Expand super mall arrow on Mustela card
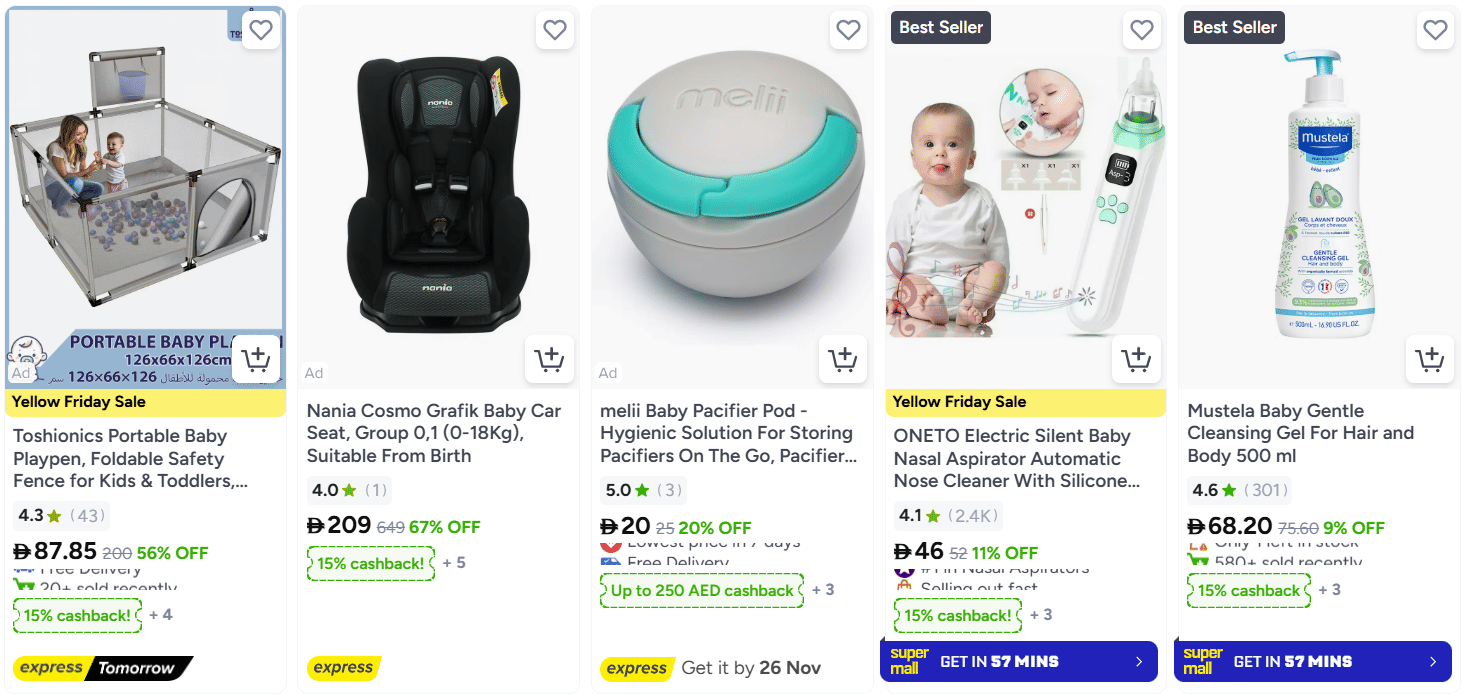Viewport: 1465px width, 694px height. [x=1433, y=662]
